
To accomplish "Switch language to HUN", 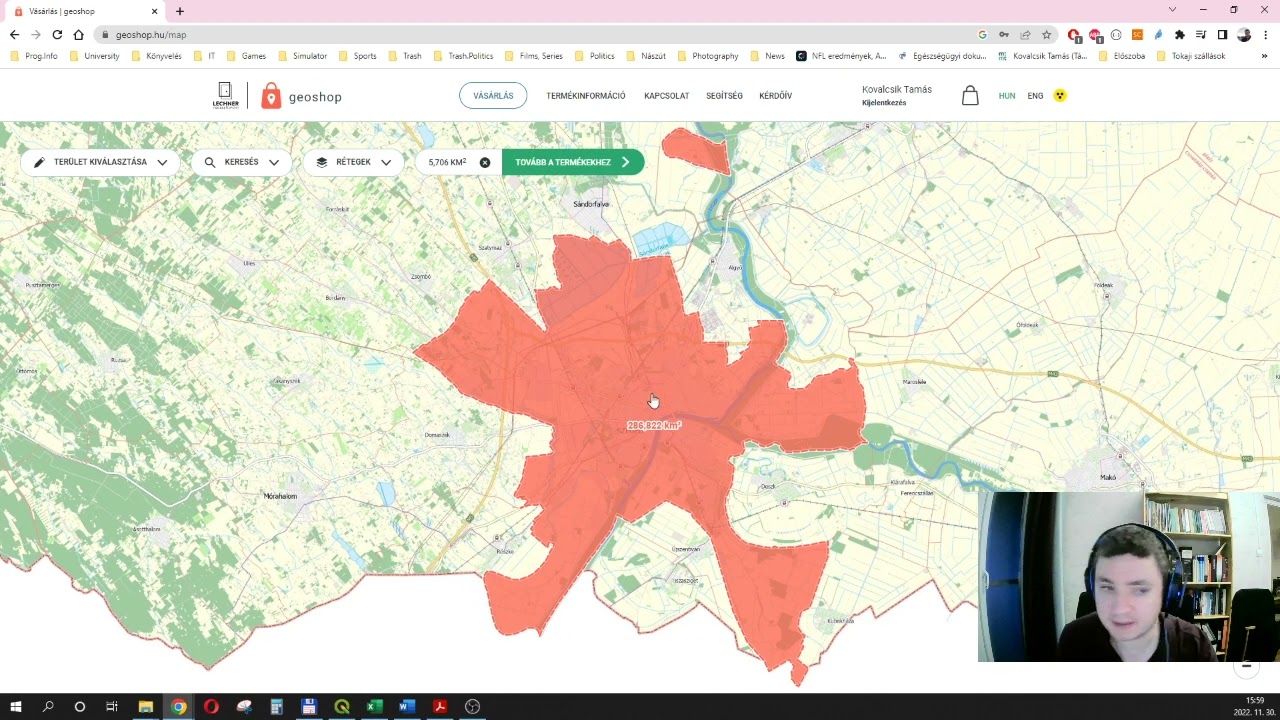I will (x=1007, y=96).
